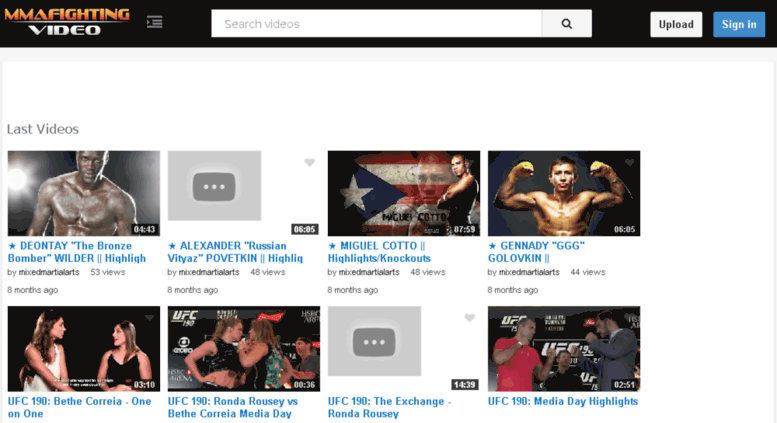Viewport: 777px width, 423px height.
Task: Open the Miguel Cotto video thumbnail
Action: click(404, 193)
